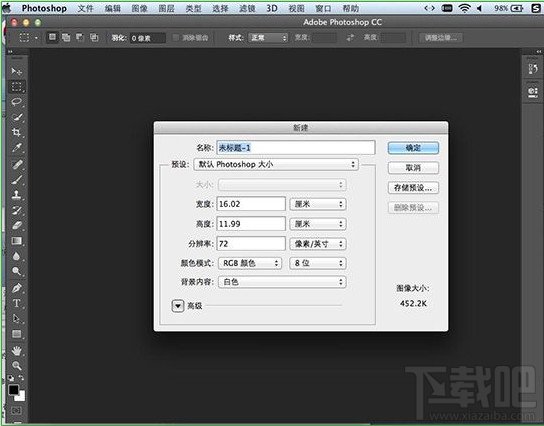Select the Path Selection tool
The width and height of the screenshot is (544, 426).
pyautogui.click(x=16, y=318)
